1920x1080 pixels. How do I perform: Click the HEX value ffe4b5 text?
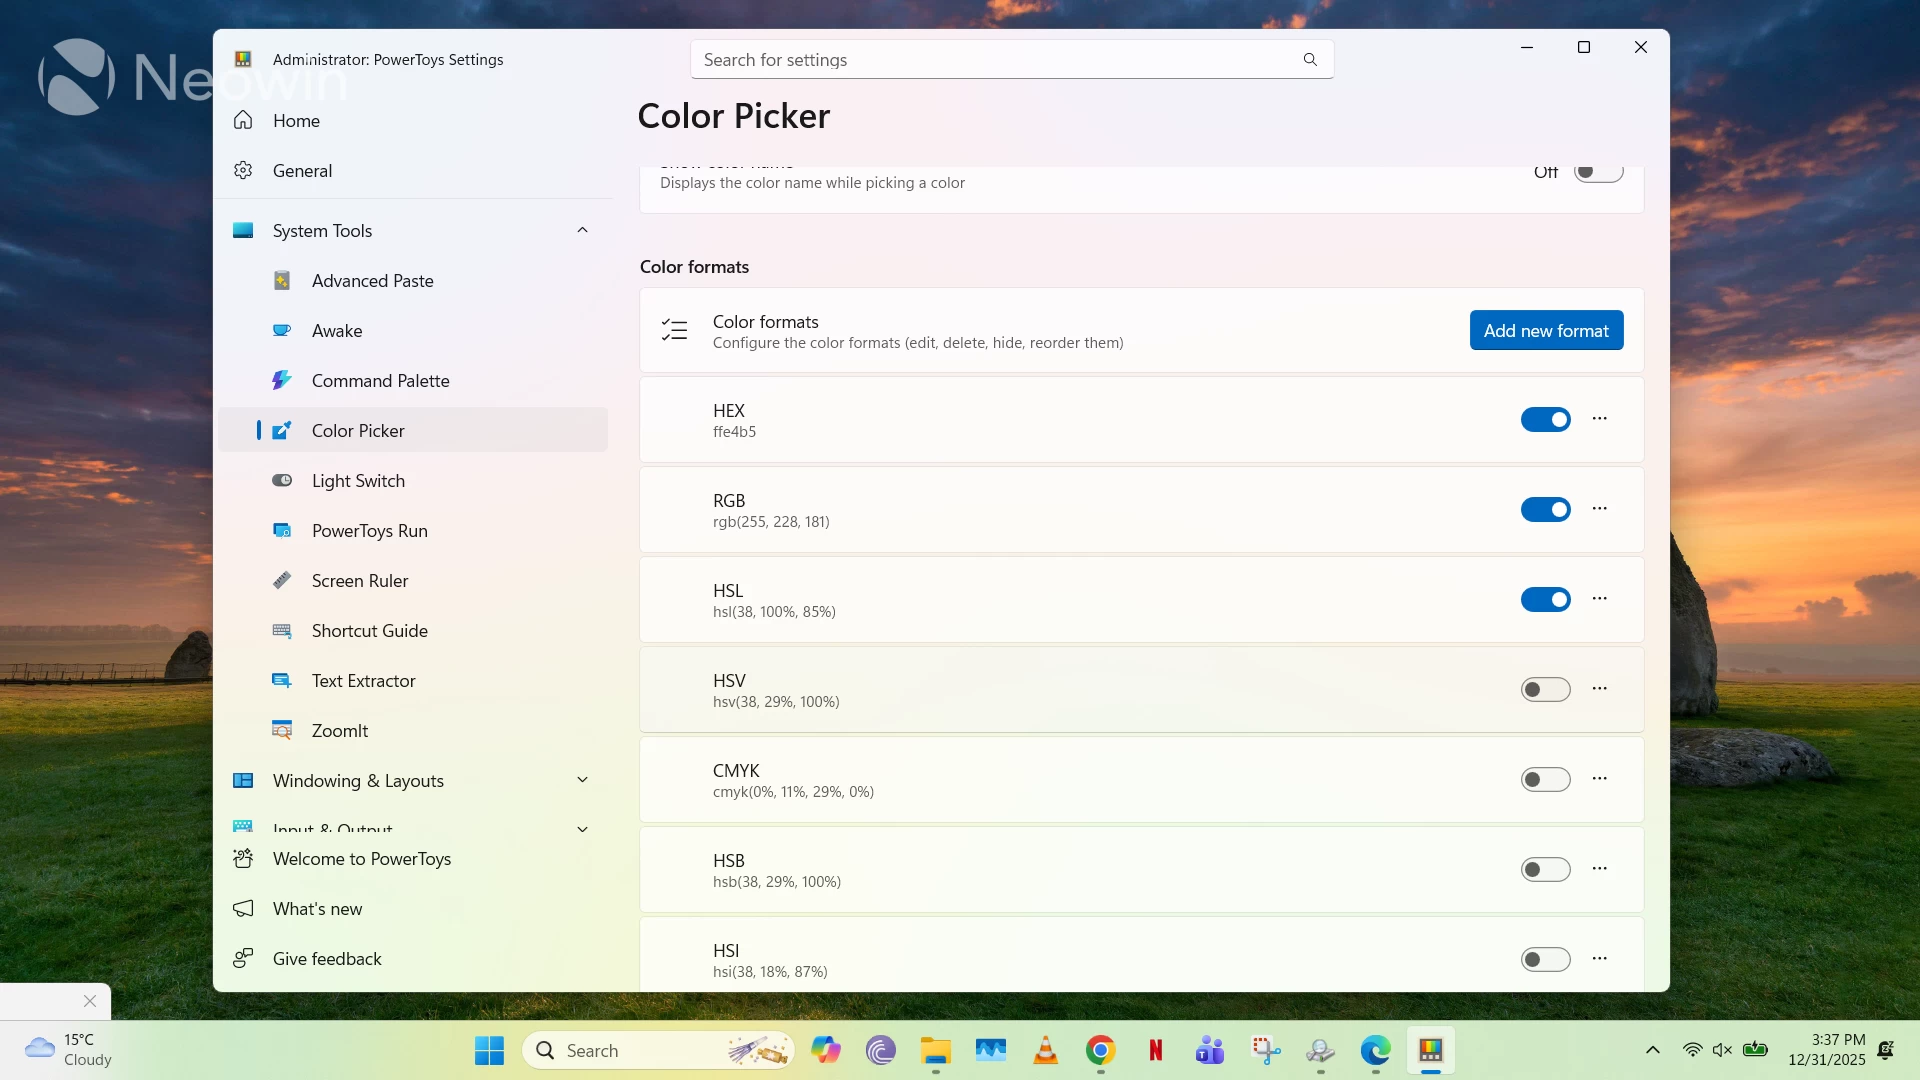click(734, 432)
